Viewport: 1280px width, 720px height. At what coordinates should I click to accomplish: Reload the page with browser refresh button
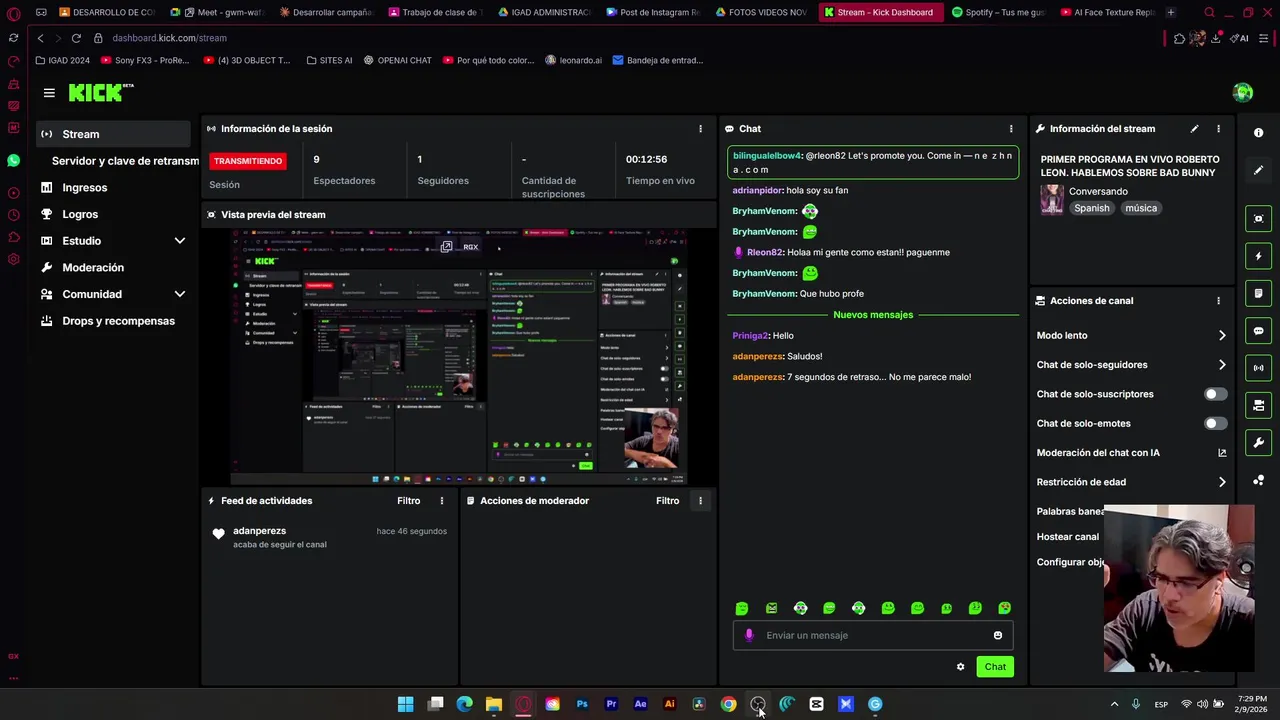pyautogui.click(x=75, y=38)
